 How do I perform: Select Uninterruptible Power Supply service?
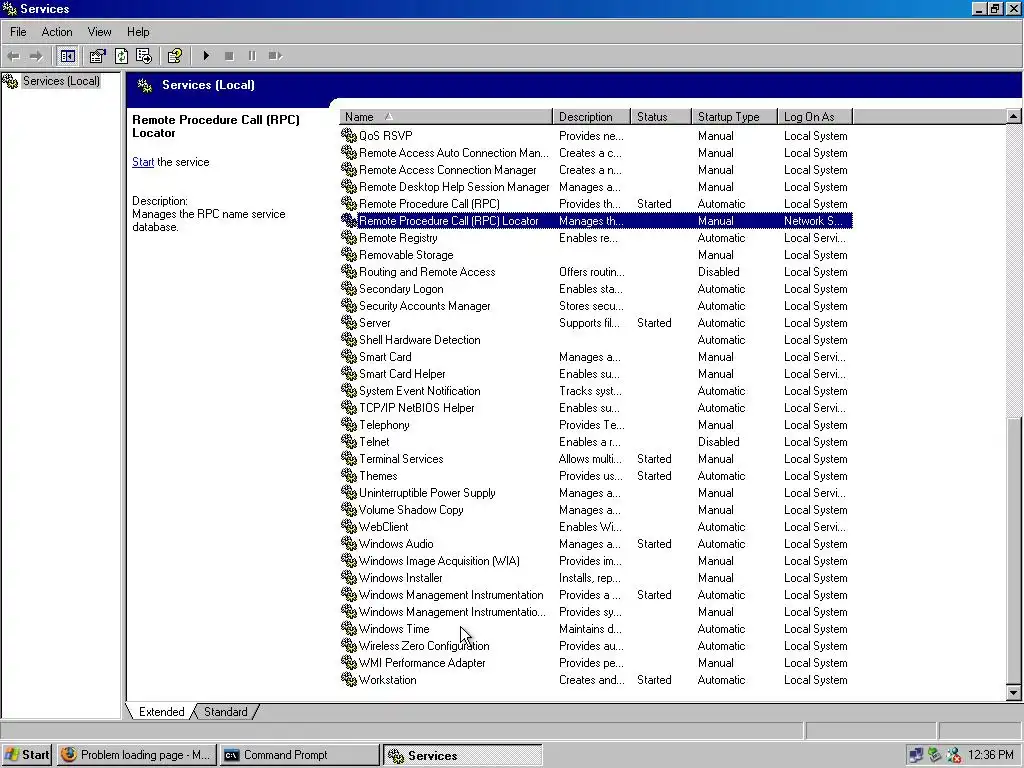(x=596, y=492)
